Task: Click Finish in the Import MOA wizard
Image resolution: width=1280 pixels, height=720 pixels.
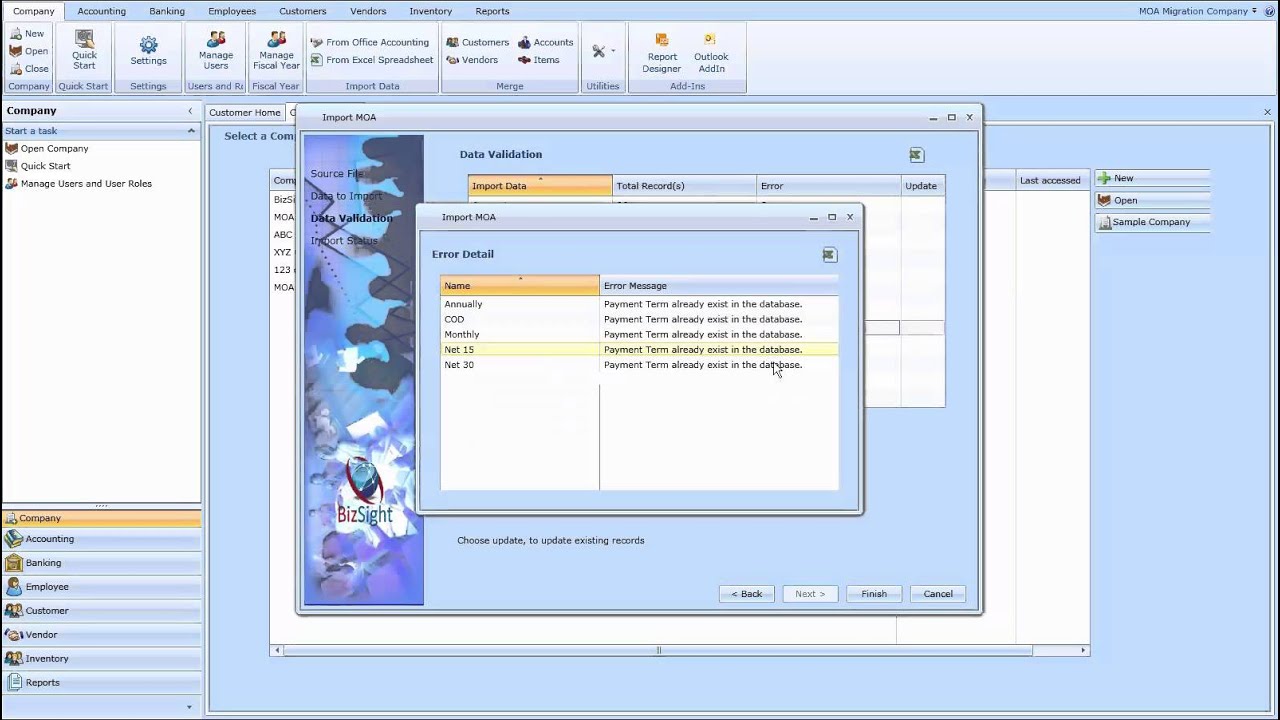Action: pyautogui.click(x=874, y=594)
